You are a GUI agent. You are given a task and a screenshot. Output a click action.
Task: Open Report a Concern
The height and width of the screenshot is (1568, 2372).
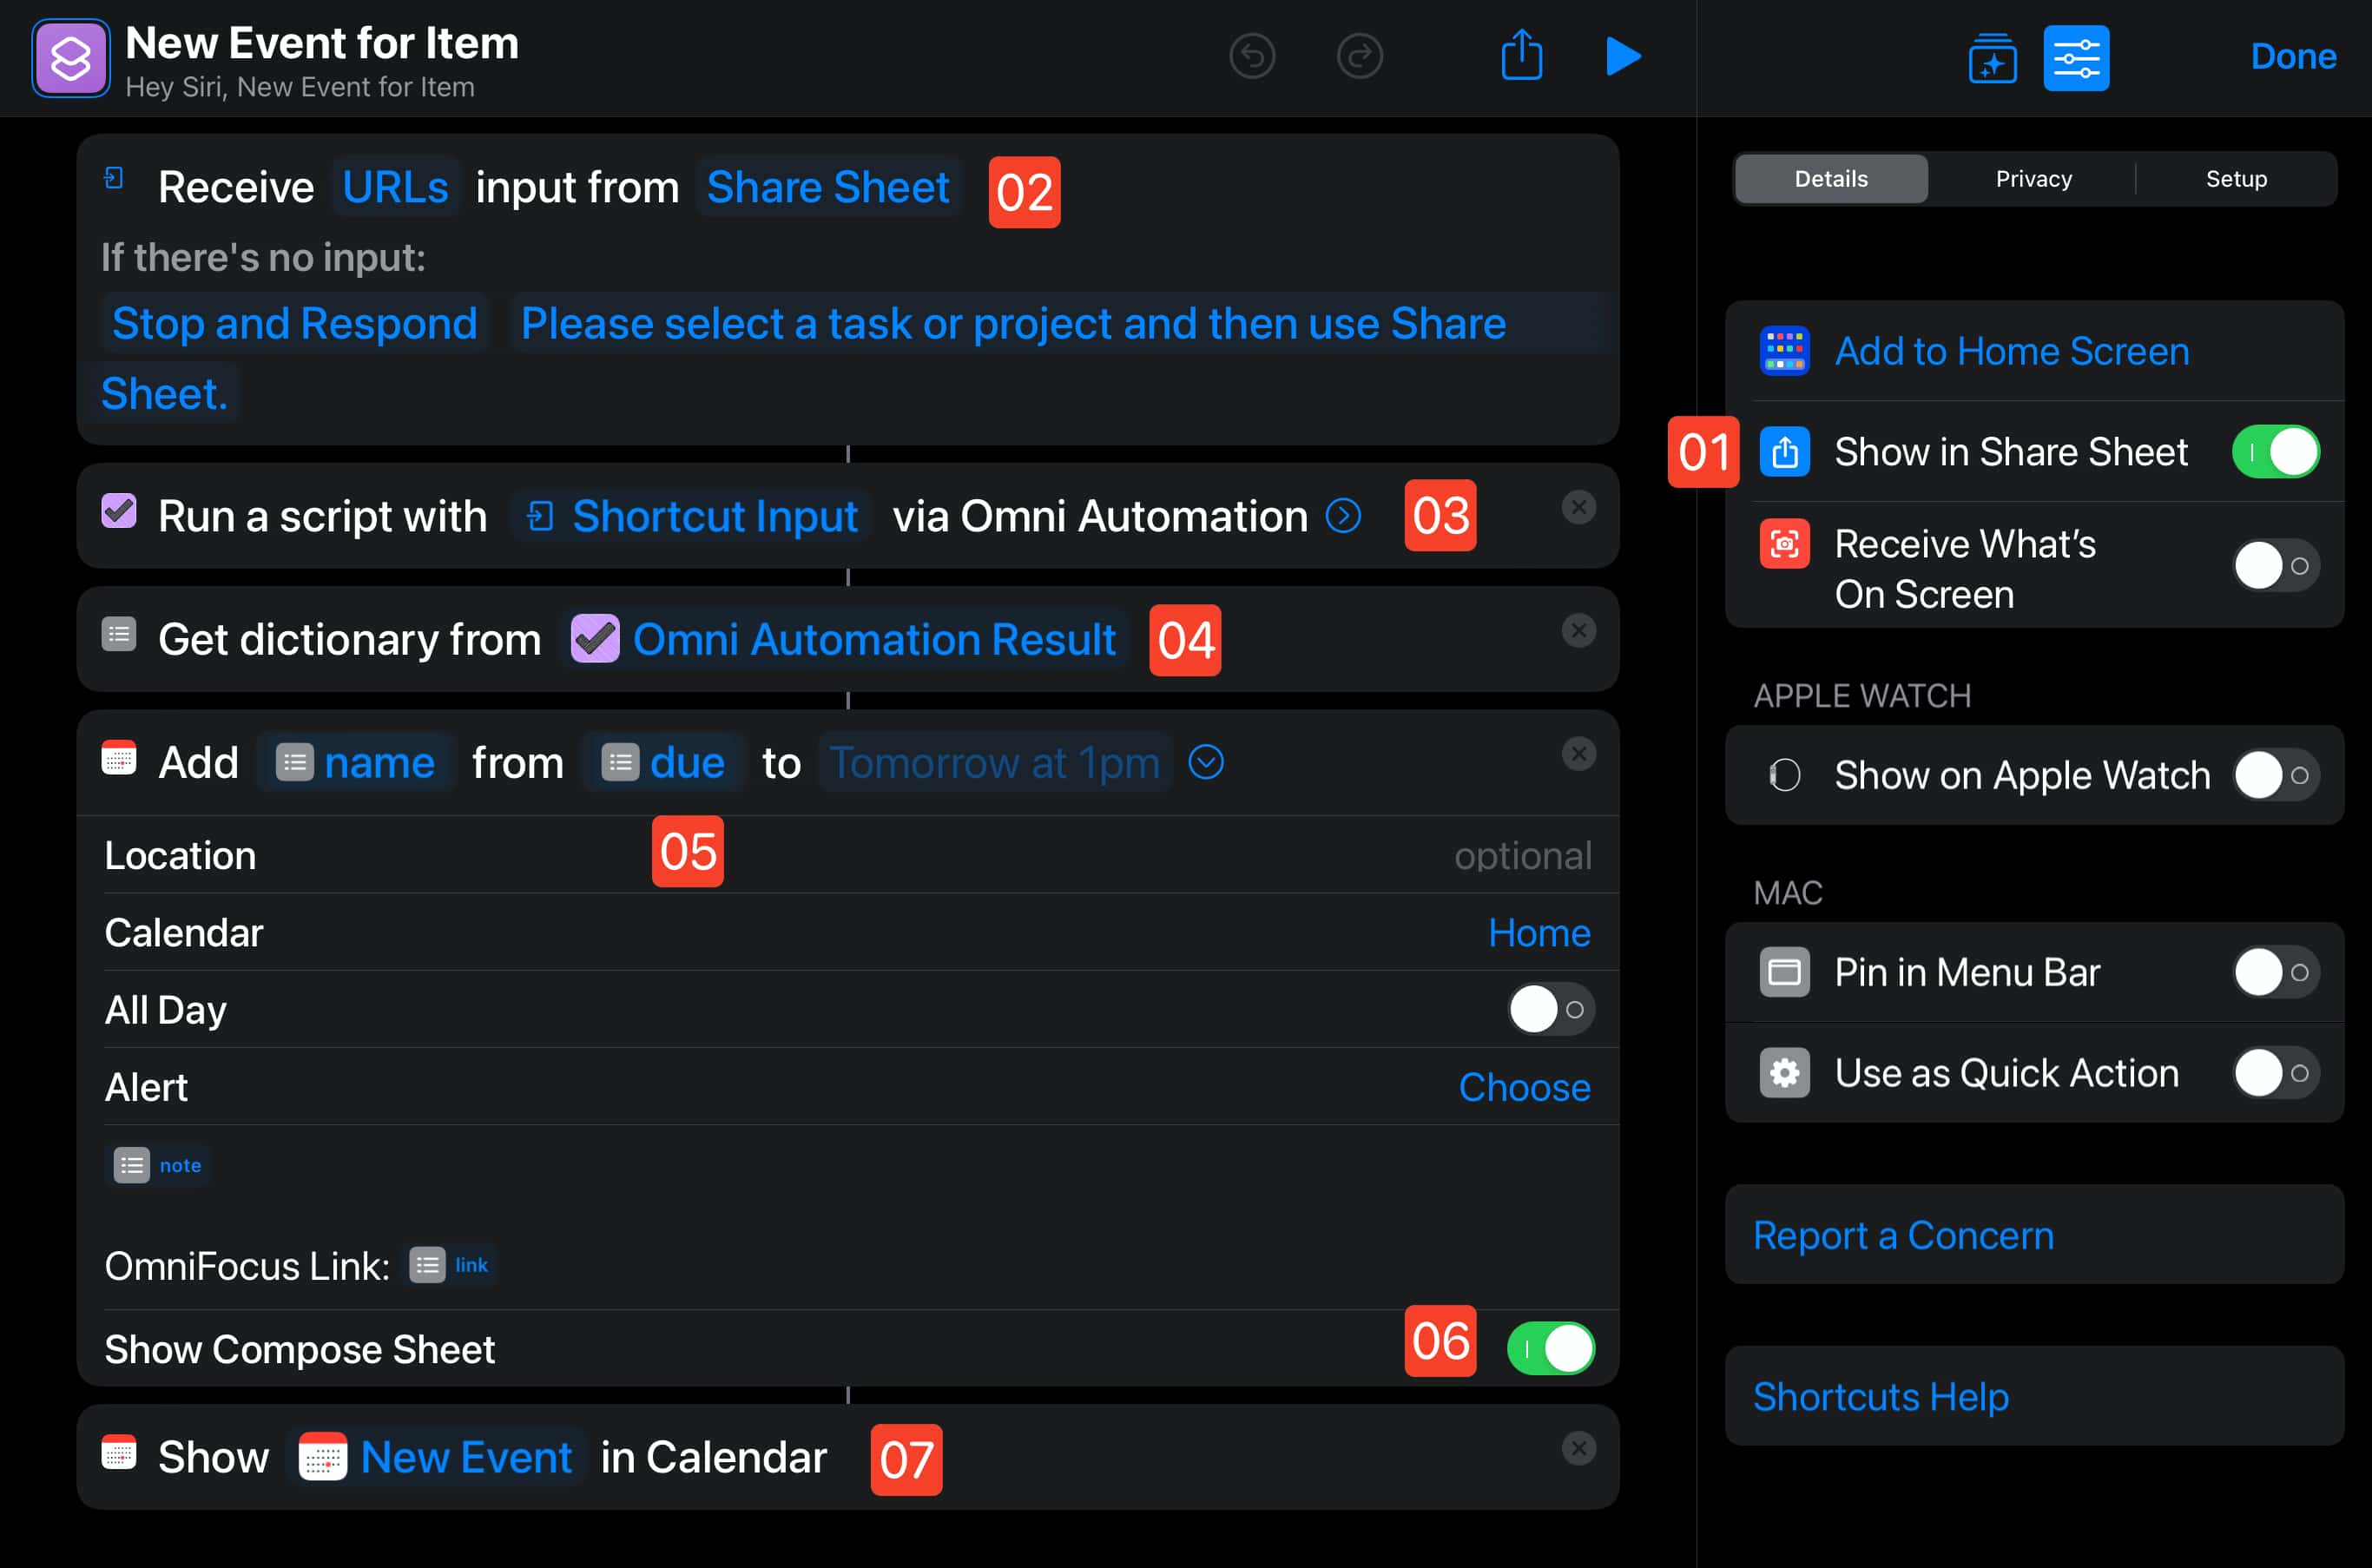click(x=2034, y=1235)
